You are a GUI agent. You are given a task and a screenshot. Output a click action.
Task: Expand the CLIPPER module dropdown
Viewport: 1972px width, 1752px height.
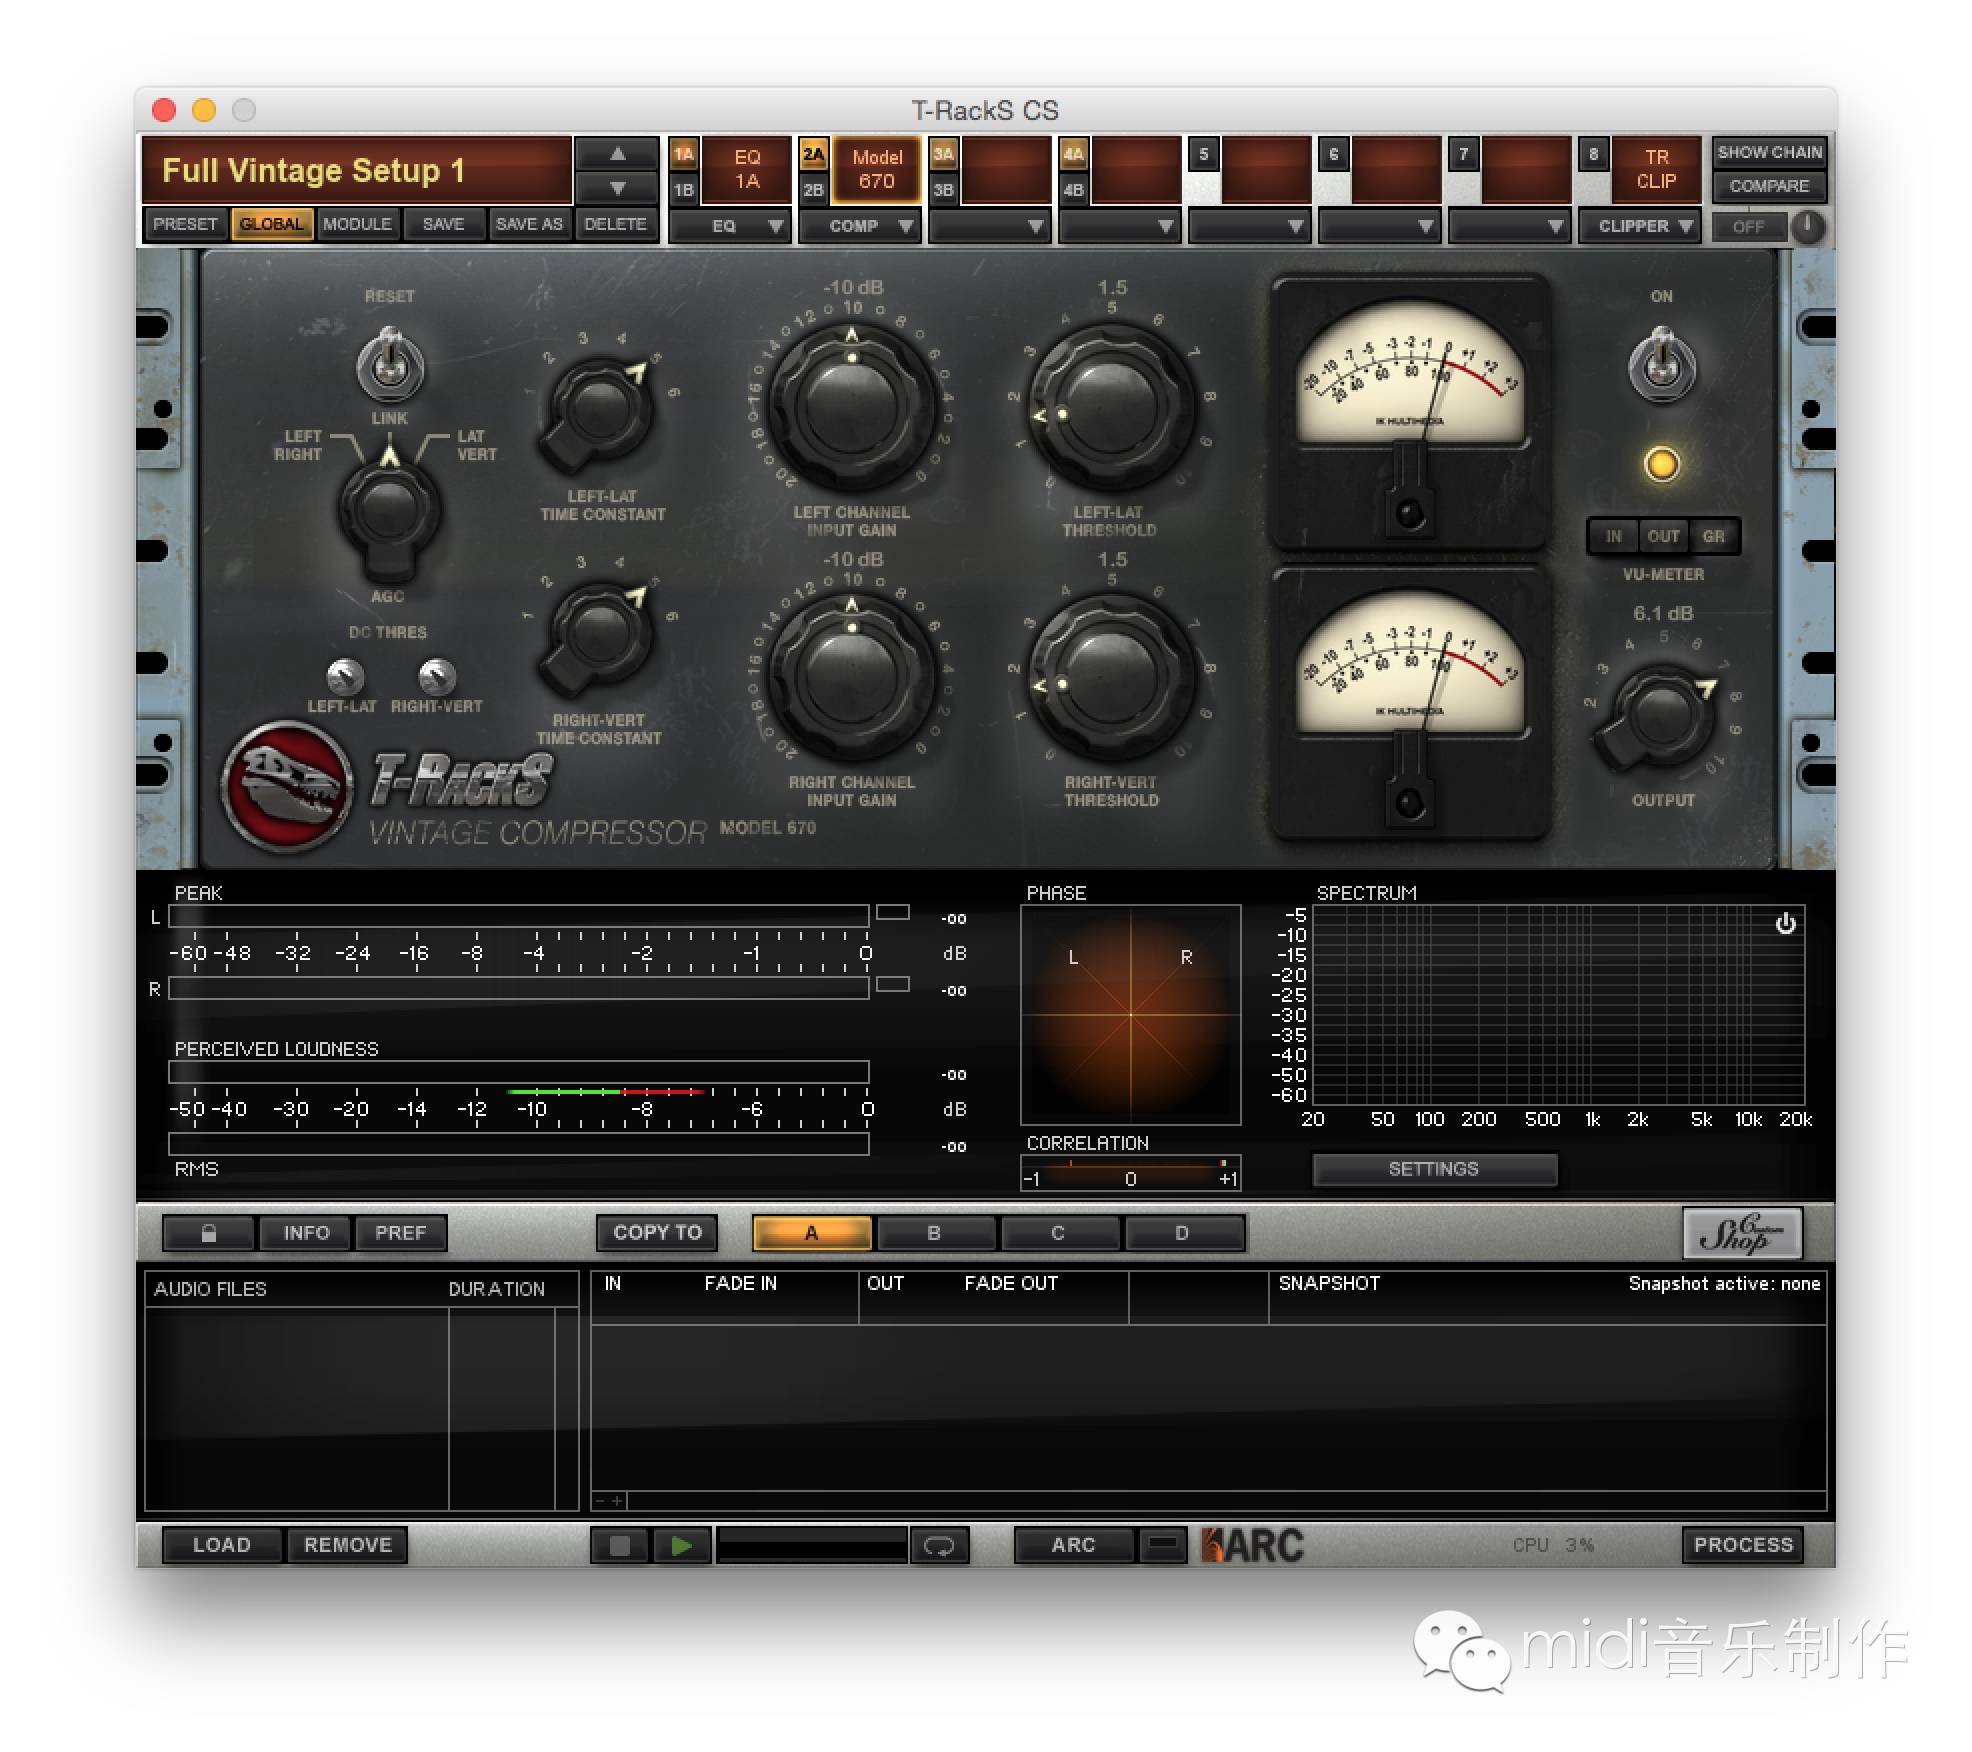point(1642,226)
